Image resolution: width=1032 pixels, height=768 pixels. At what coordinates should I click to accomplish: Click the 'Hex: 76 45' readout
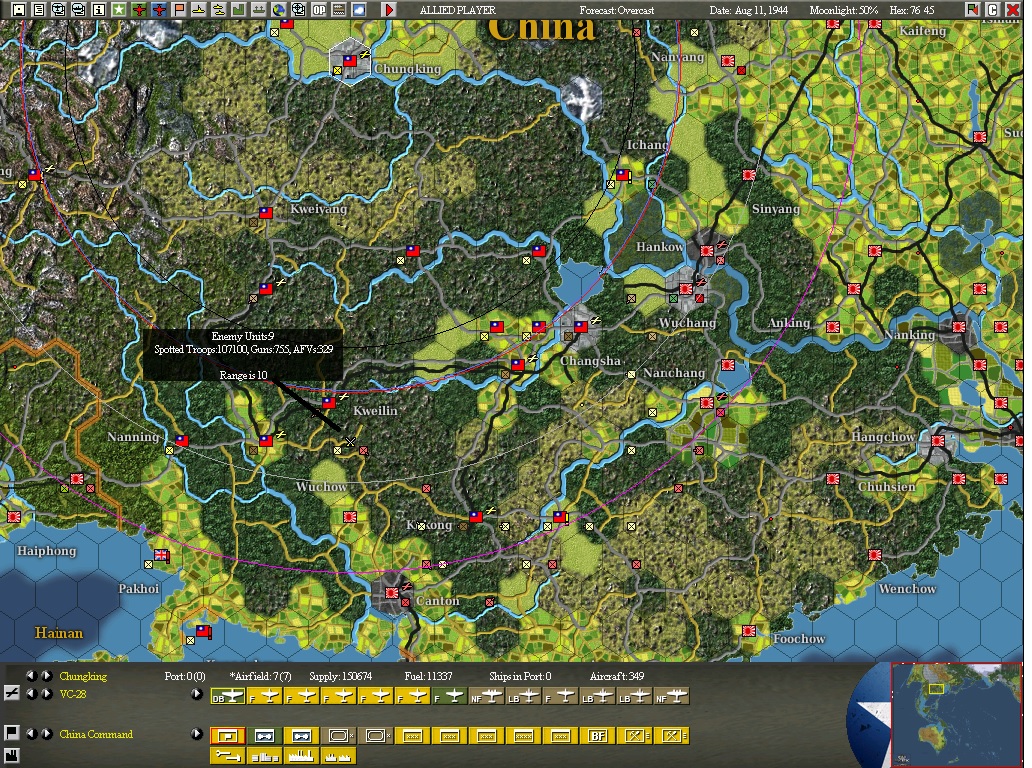[912, 10]
